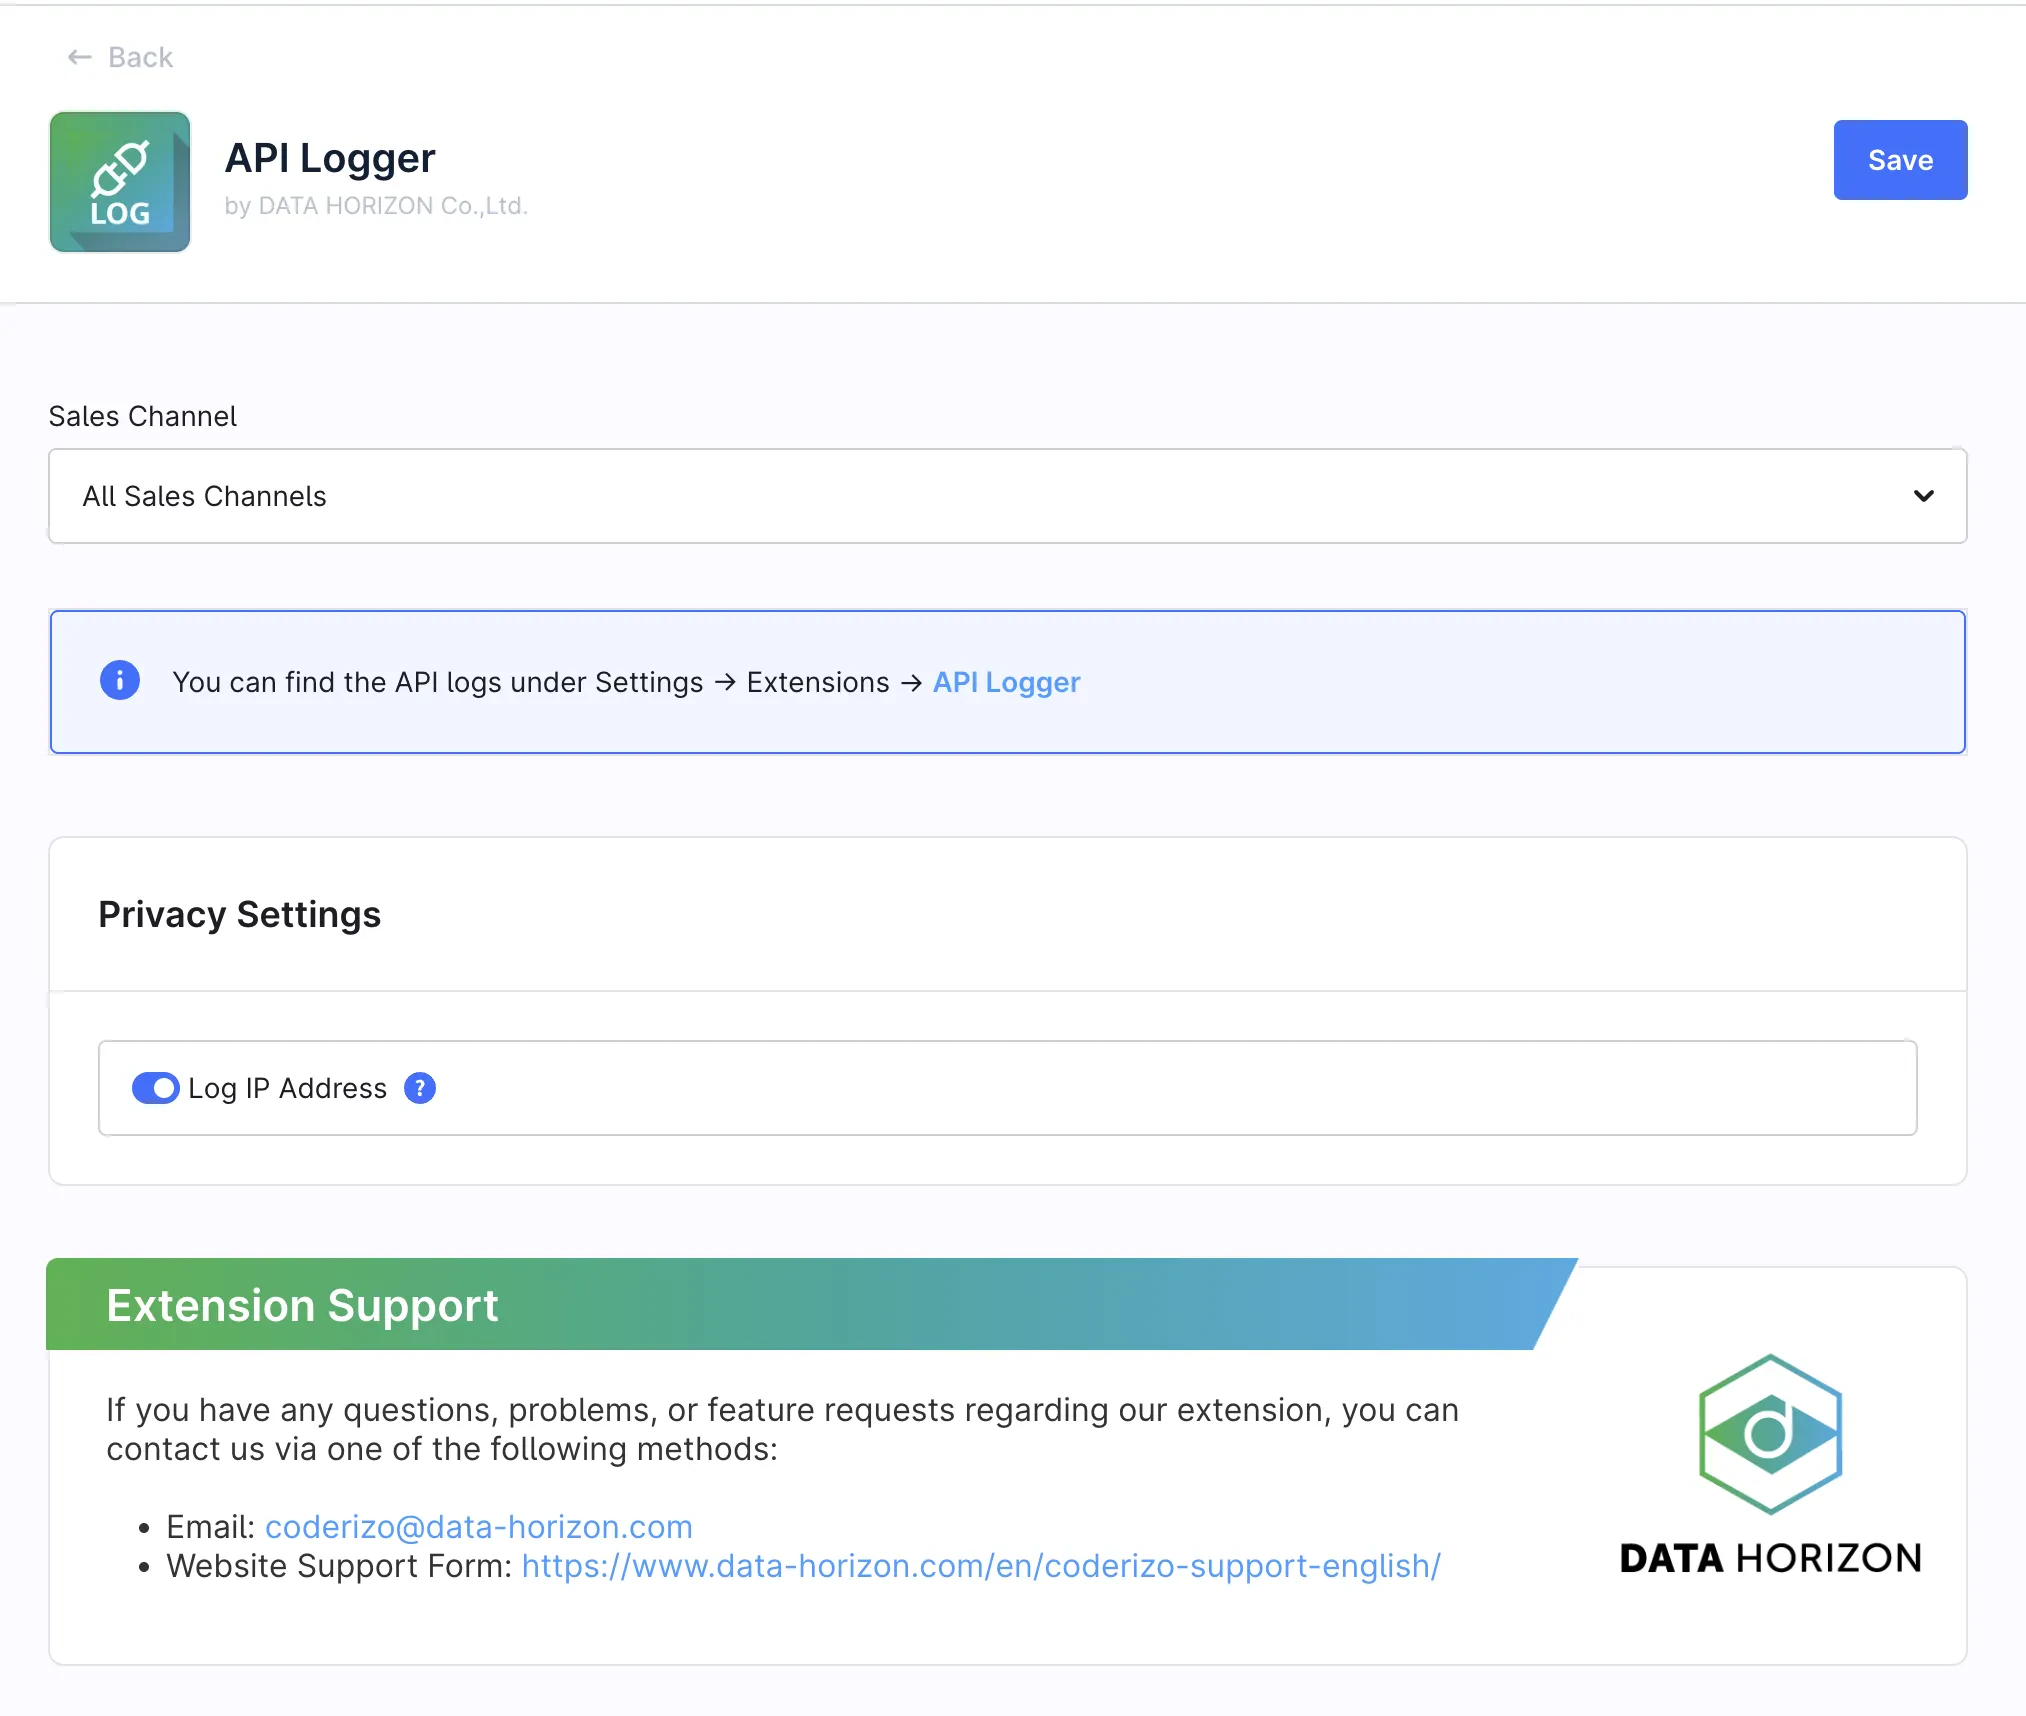Image resolution: width=2026 pixels, height=1716 pixels.
Task: Click the by DATA HORIZON Co.,Ltd. subtitle
Action: click(x=376, y=206)
